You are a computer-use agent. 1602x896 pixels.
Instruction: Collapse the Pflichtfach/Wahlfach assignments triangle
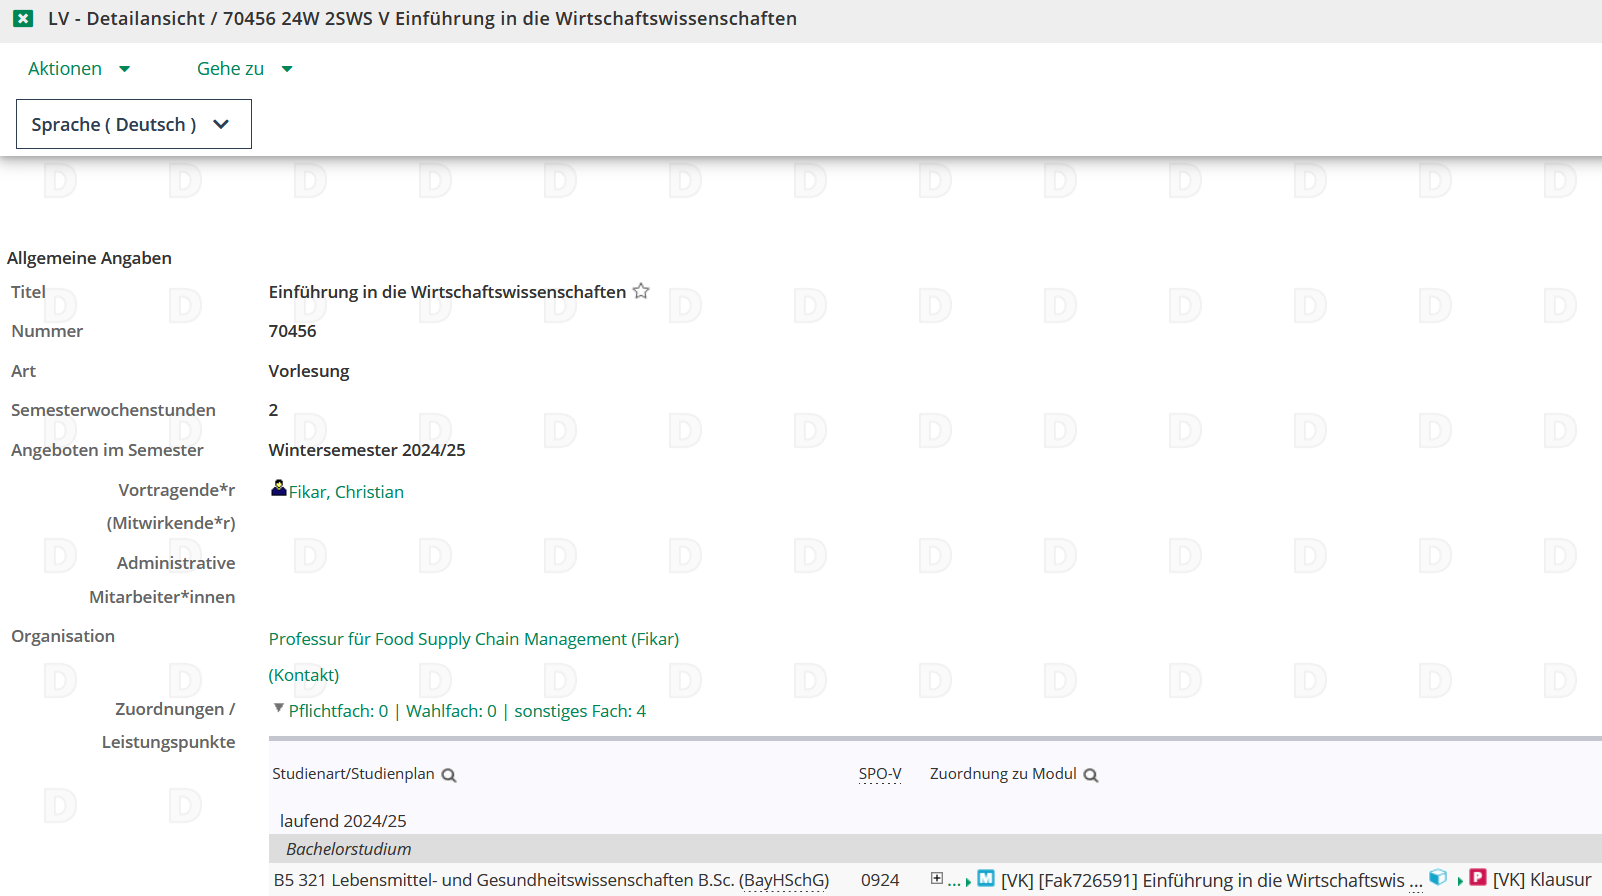278,708
